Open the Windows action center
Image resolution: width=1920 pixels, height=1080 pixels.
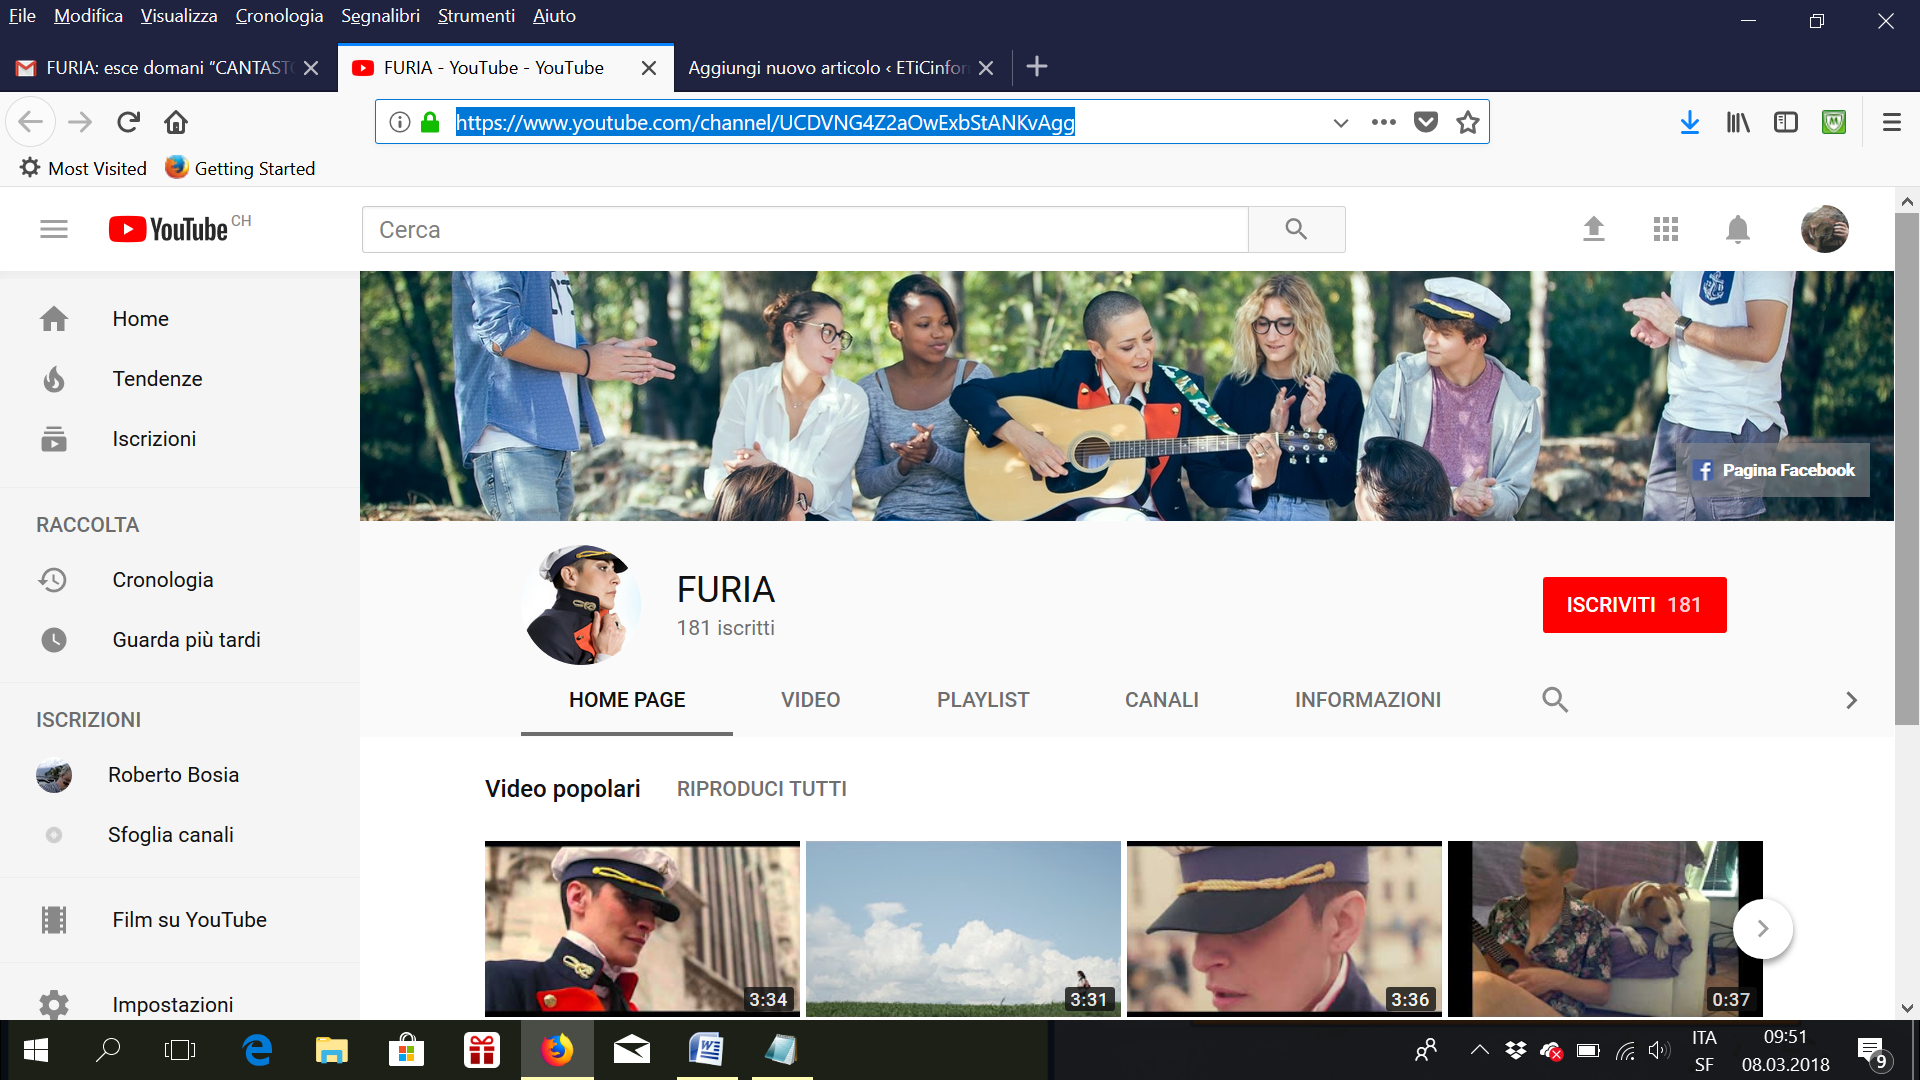click(1874, 1051)
